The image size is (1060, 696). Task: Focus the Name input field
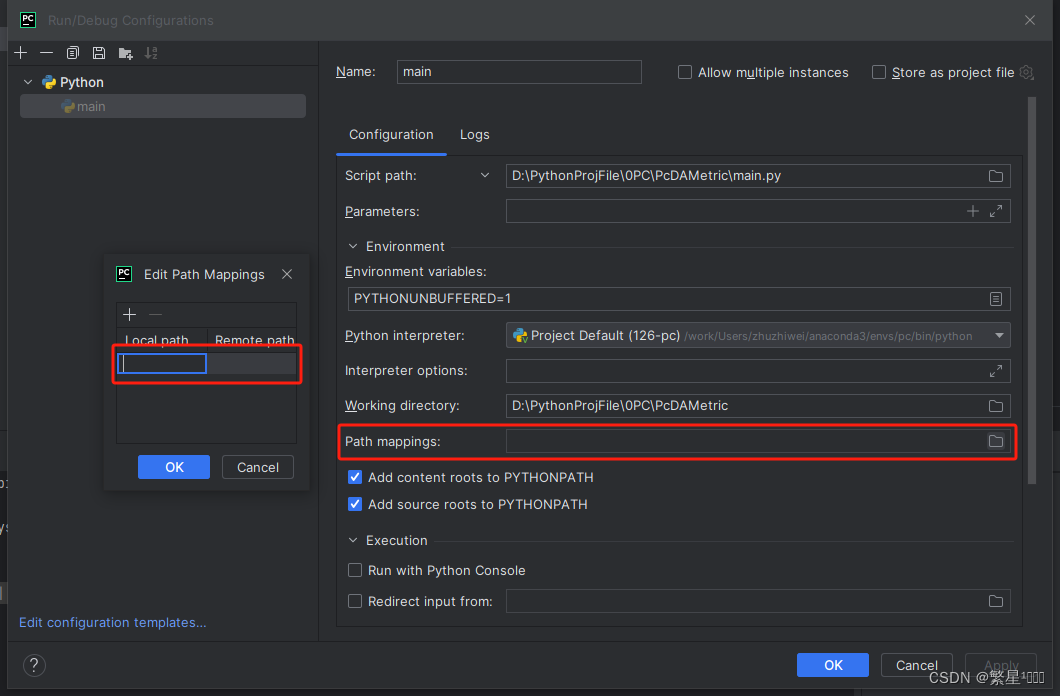click(519, 72)
